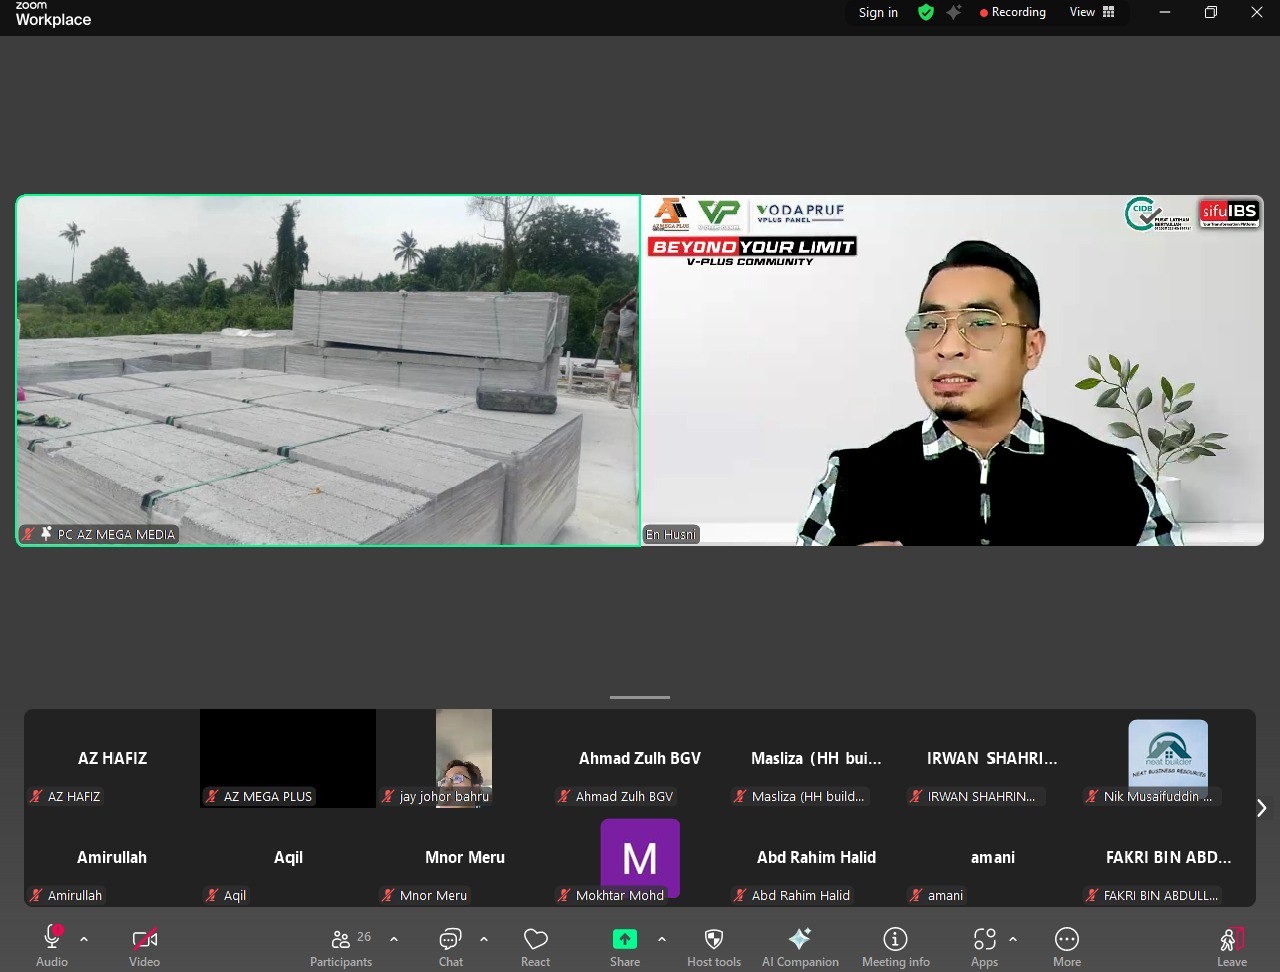Click muted mic icon next to amani
Image resolution: width=1280 pixels, height=972 pixels.
tap(916, 896)
